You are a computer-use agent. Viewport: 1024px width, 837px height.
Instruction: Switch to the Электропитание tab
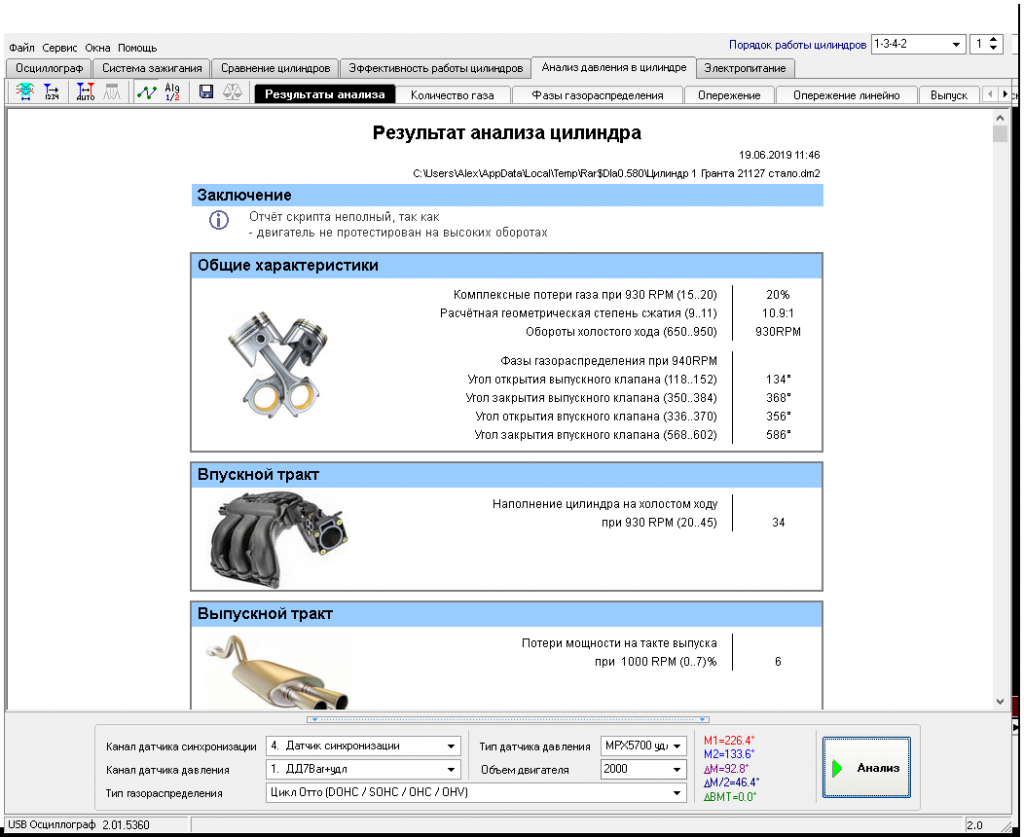point(745,68)
